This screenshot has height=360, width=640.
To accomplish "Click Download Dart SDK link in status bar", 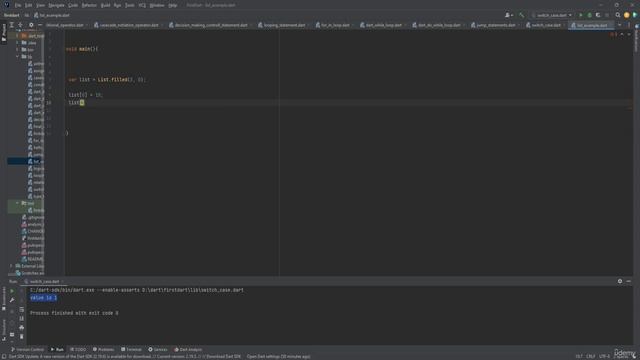I will [224, 356].
